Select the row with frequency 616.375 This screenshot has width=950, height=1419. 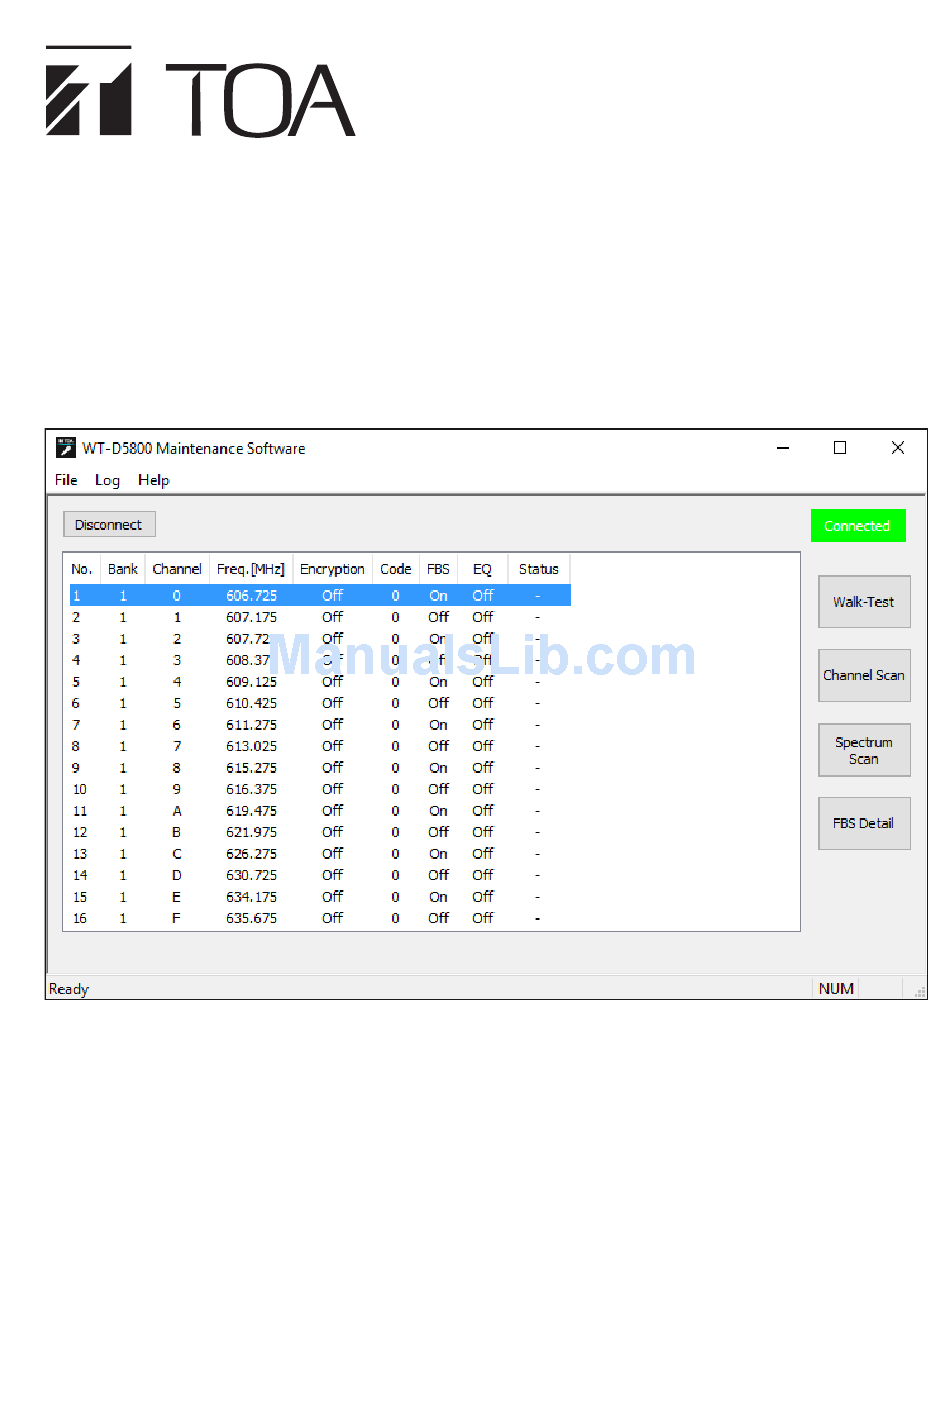320,790
